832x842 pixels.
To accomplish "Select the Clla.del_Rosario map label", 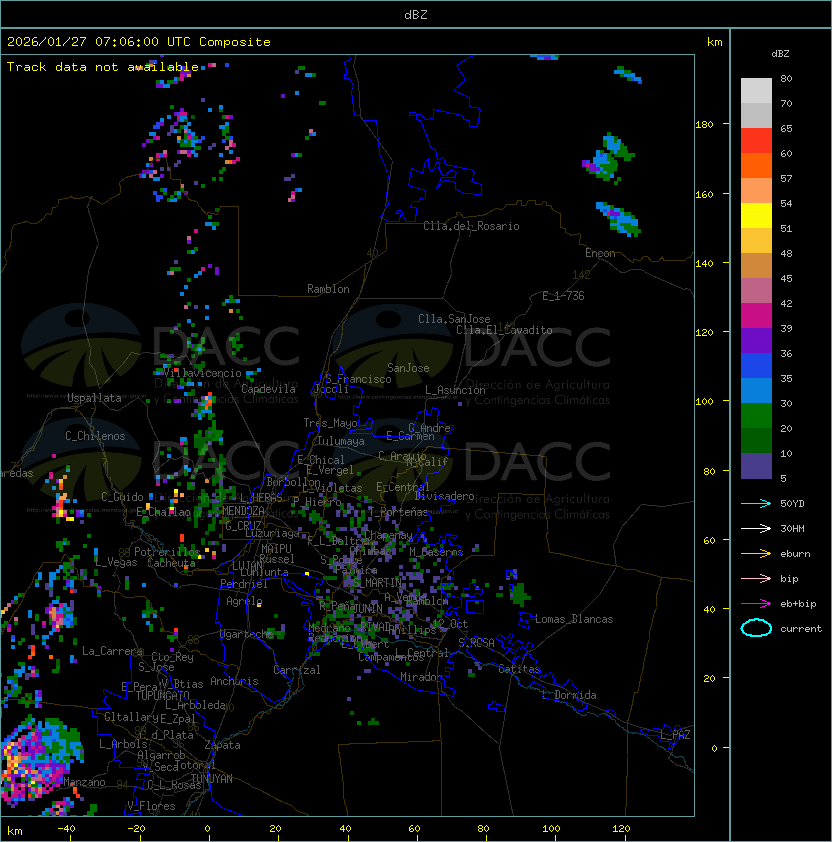I will [471, 226].
